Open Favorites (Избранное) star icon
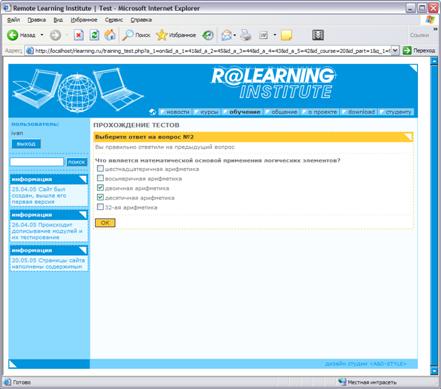This screenshot has height=389, width=441. 162,35
